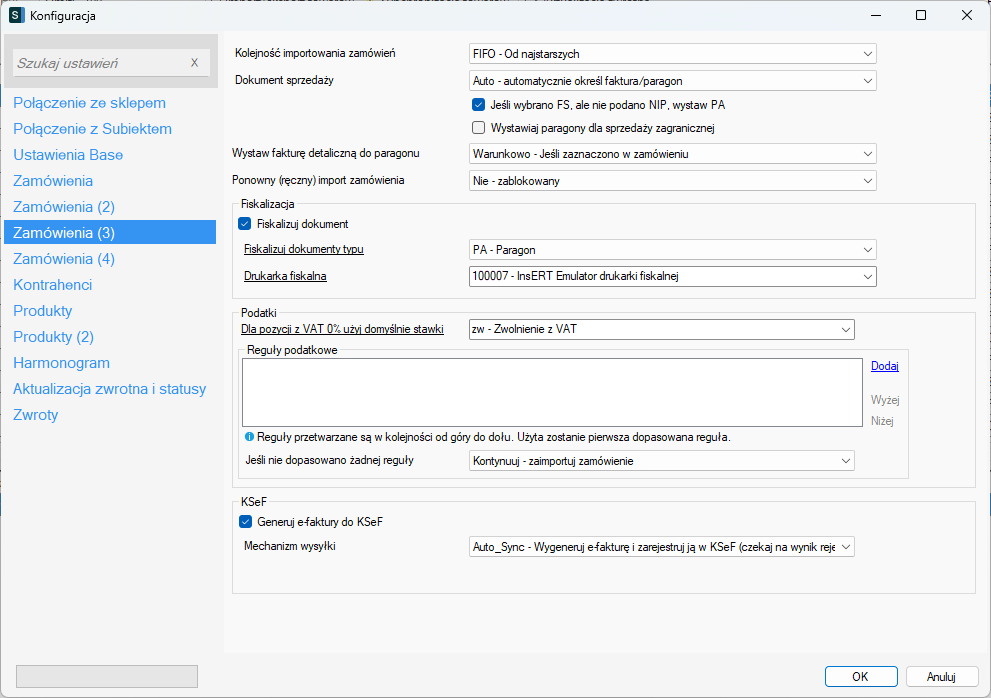
Task: Click the app icon in title bar
Action: click(16, 15)
